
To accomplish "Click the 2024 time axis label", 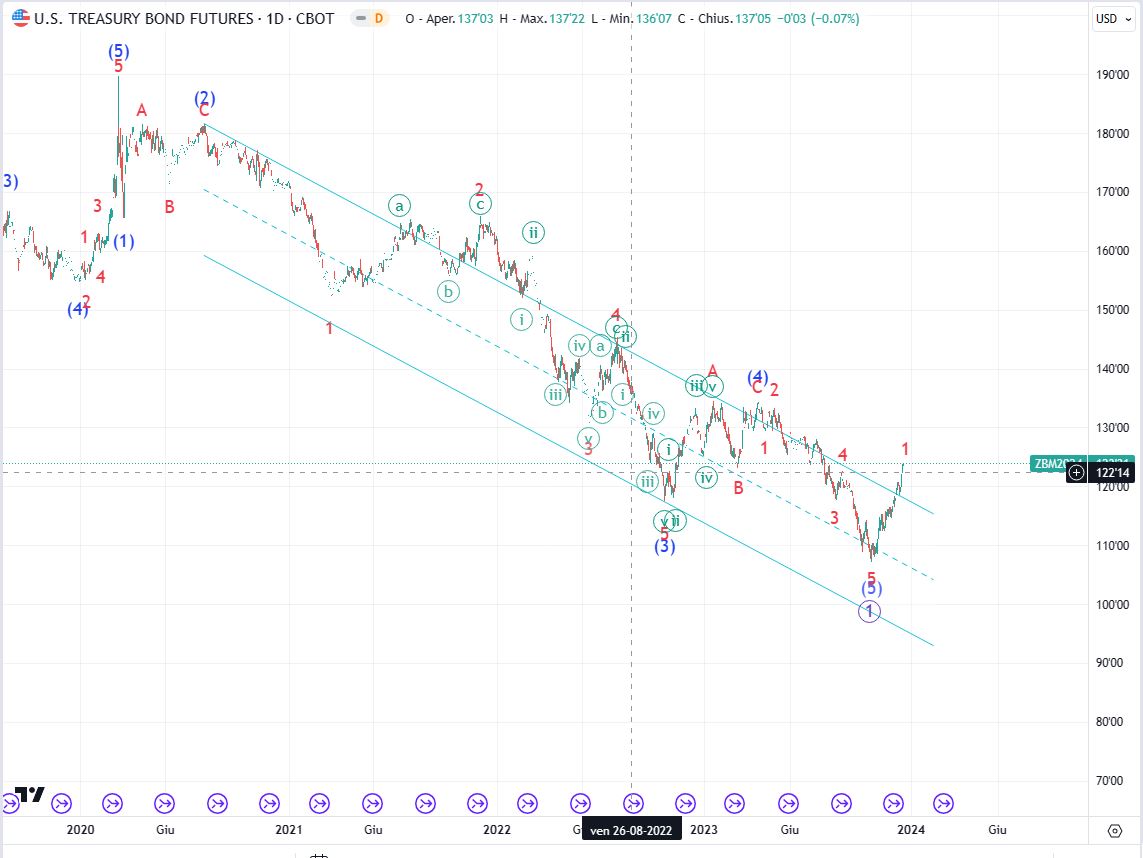I will [x=911, y=830].
